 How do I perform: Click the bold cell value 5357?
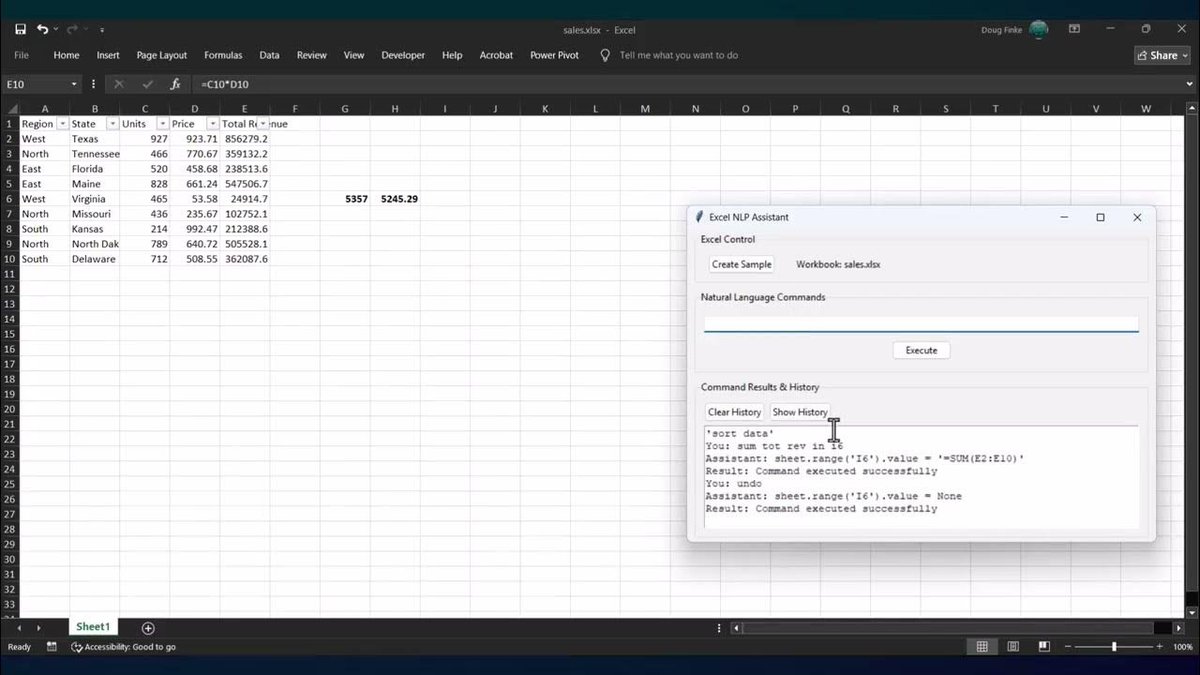[345, 199]
